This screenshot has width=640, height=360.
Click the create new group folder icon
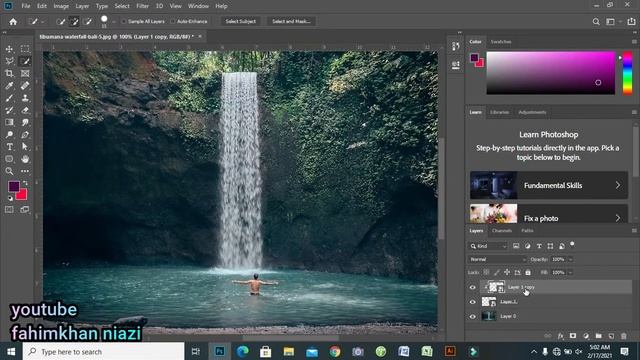[598, 336]
